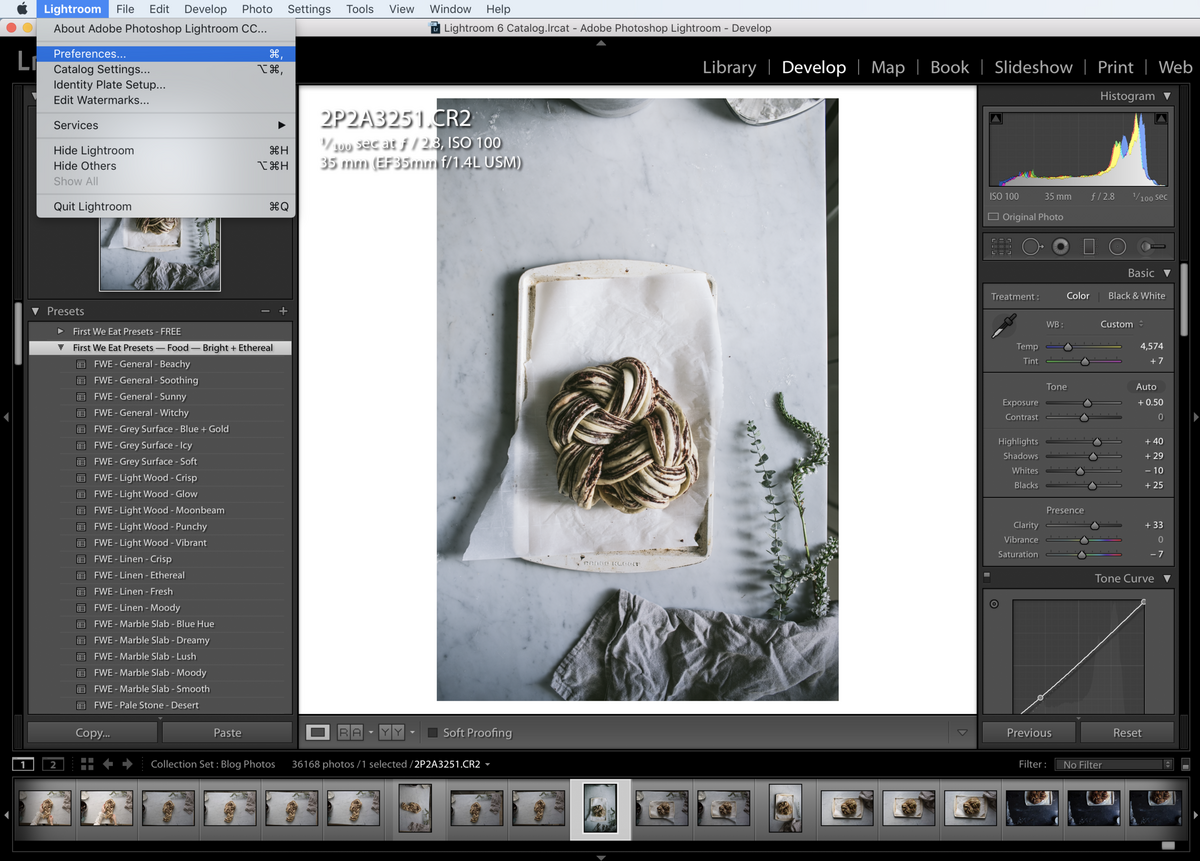Switch to the Library module

tap(729, 67)
